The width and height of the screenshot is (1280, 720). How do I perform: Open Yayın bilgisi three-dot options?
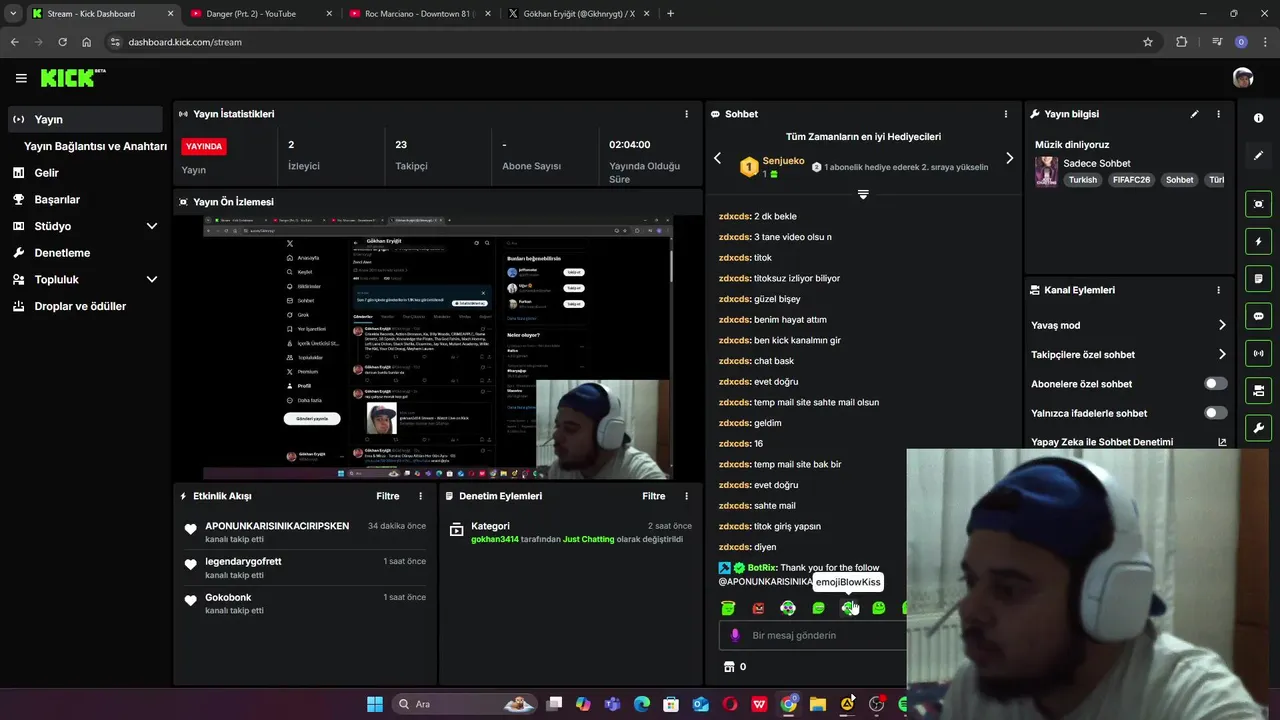pyautogui.click(x=1218, y=114)
